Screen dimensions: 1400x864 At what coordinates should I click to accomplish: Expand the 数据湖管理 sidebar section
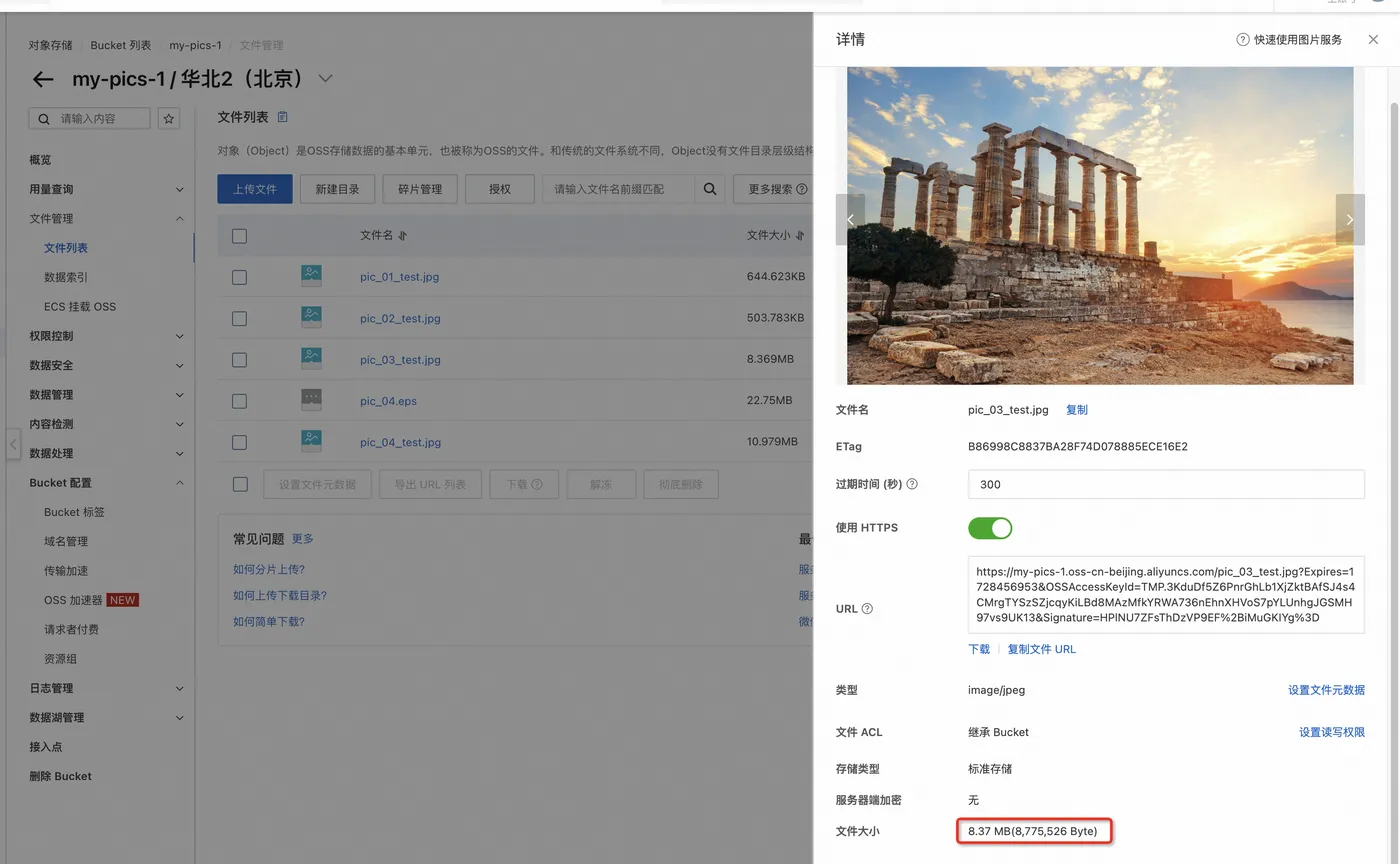[x=180, y=718]
